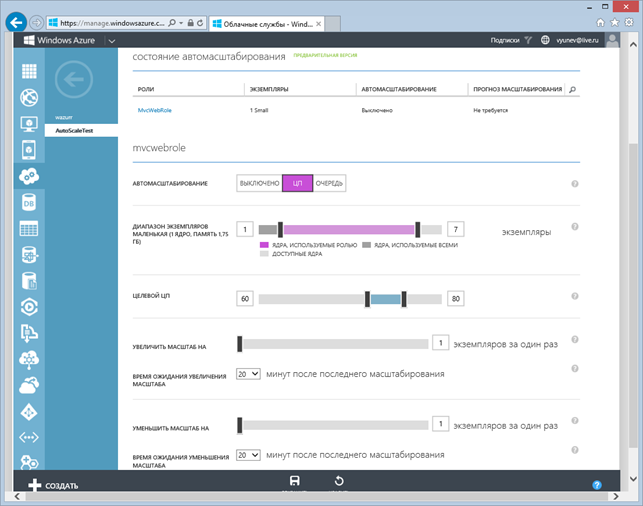Click the Подписки link in top bar
This screenshot has width=643, height=506.
[505, 40]
